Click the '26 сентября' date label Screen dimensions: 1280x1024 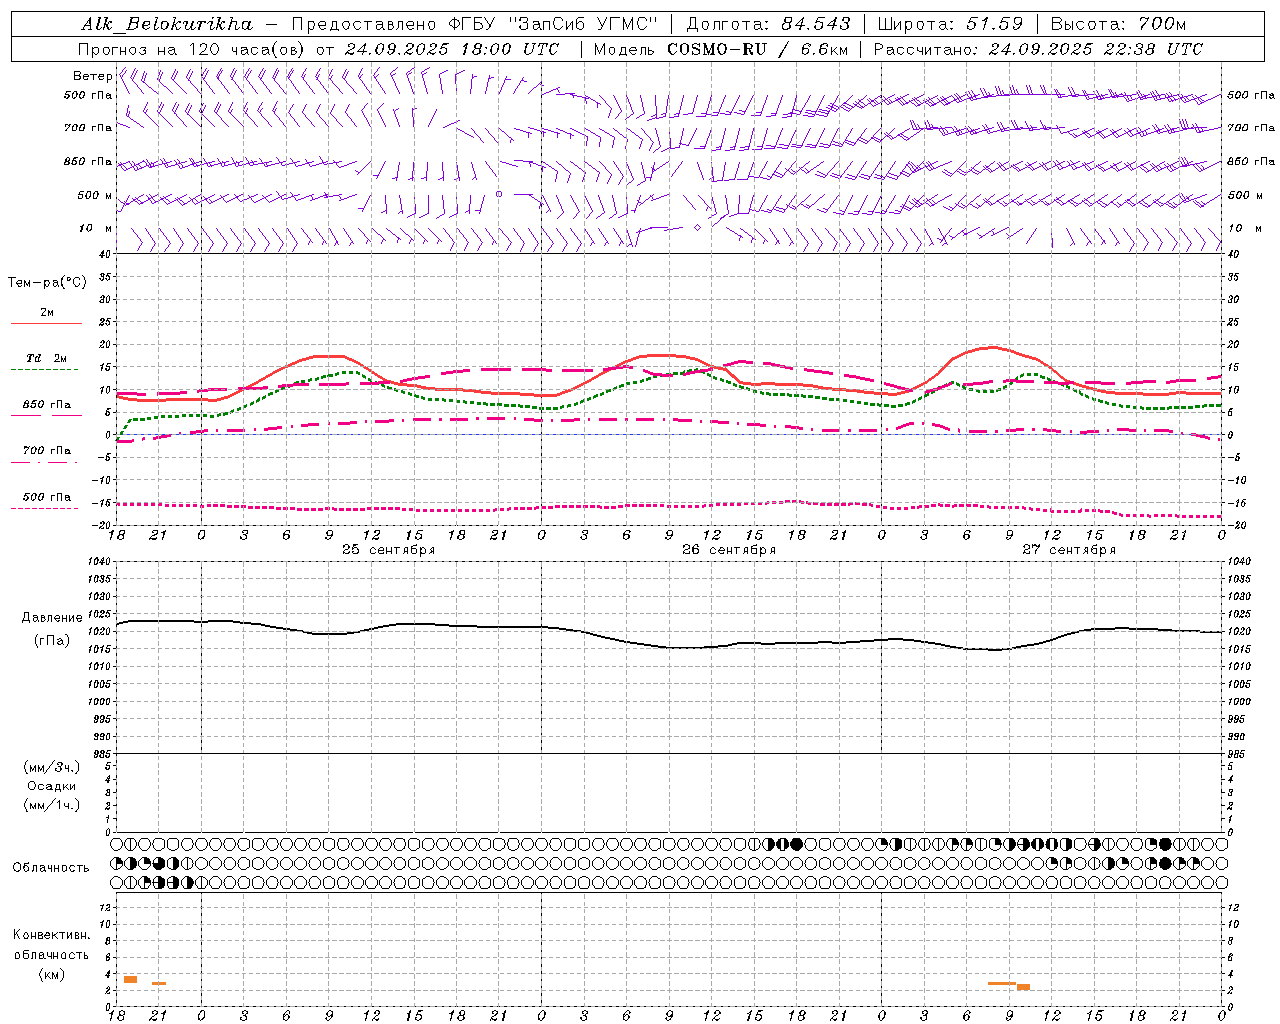[729, 550]
